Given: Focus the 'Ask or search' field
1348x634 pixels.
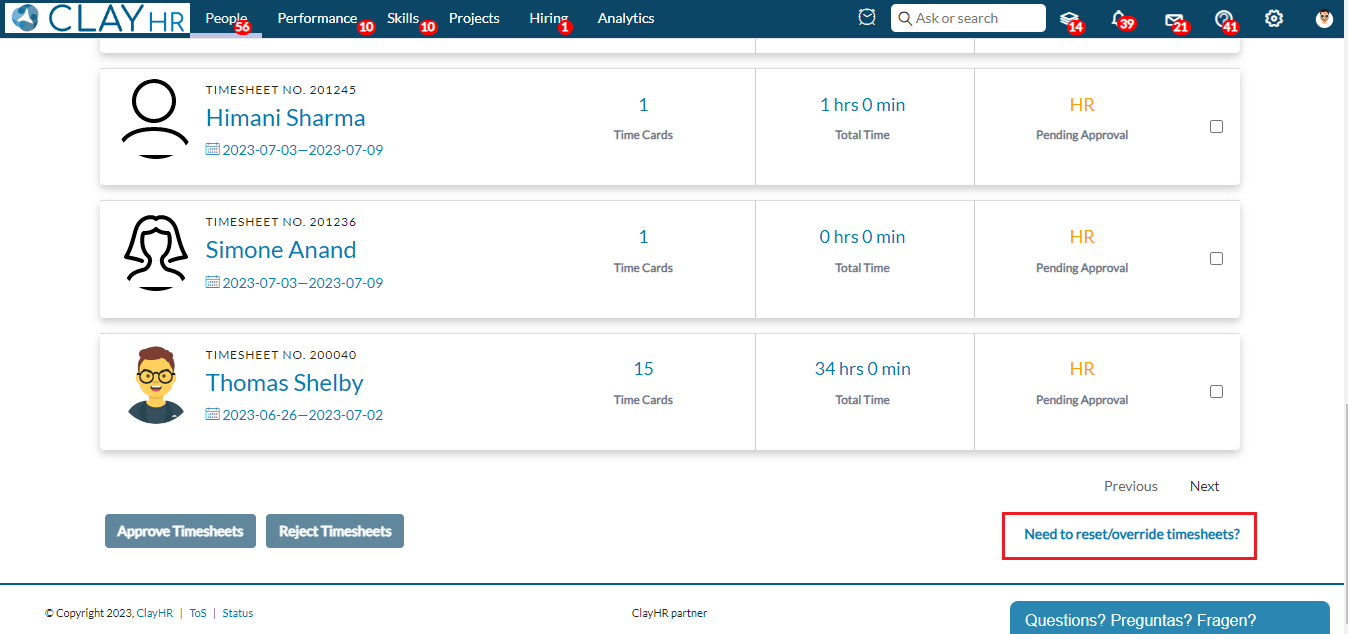Looking at the screenshot, I should click(x=968, y=18).
